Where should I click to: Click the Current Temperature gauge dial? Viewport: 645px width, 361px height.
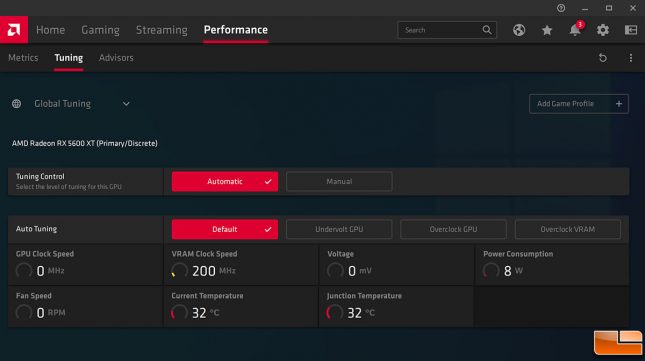pyautogui.click(x=179, y=312)
